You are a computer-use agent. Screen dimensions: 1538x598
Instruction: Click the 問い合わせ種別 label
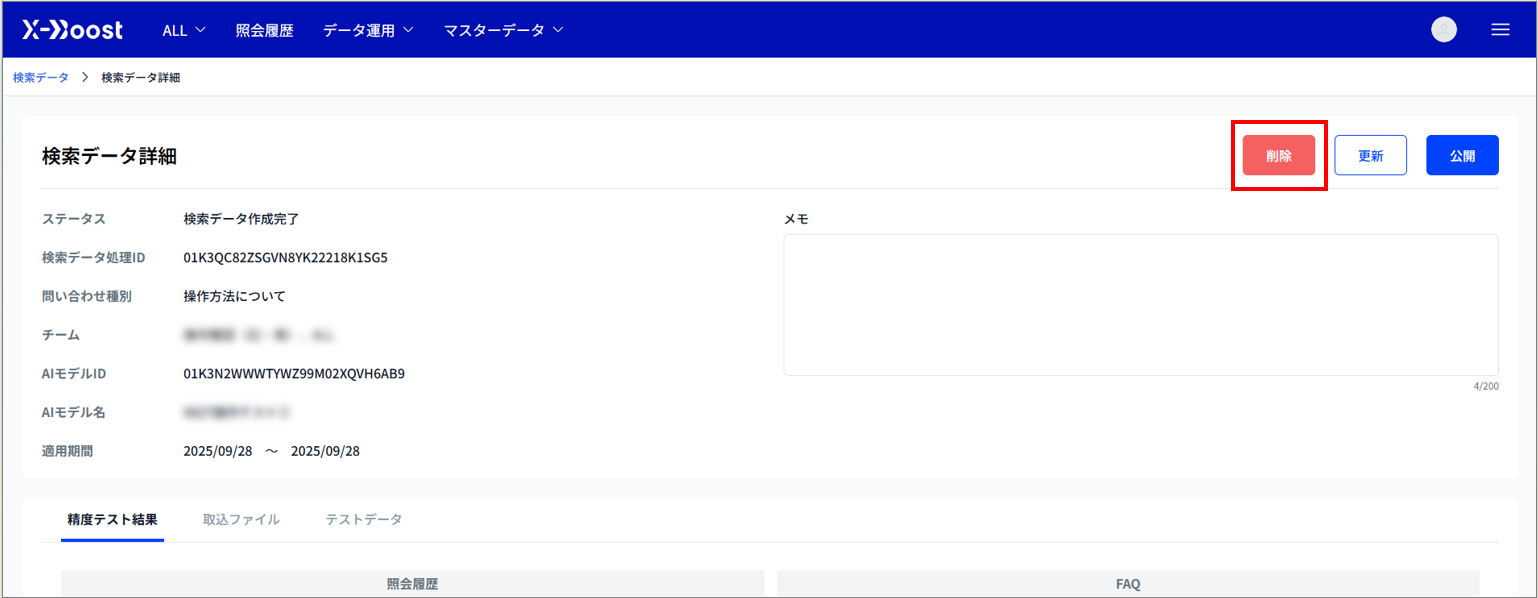[x=87, y=296]
